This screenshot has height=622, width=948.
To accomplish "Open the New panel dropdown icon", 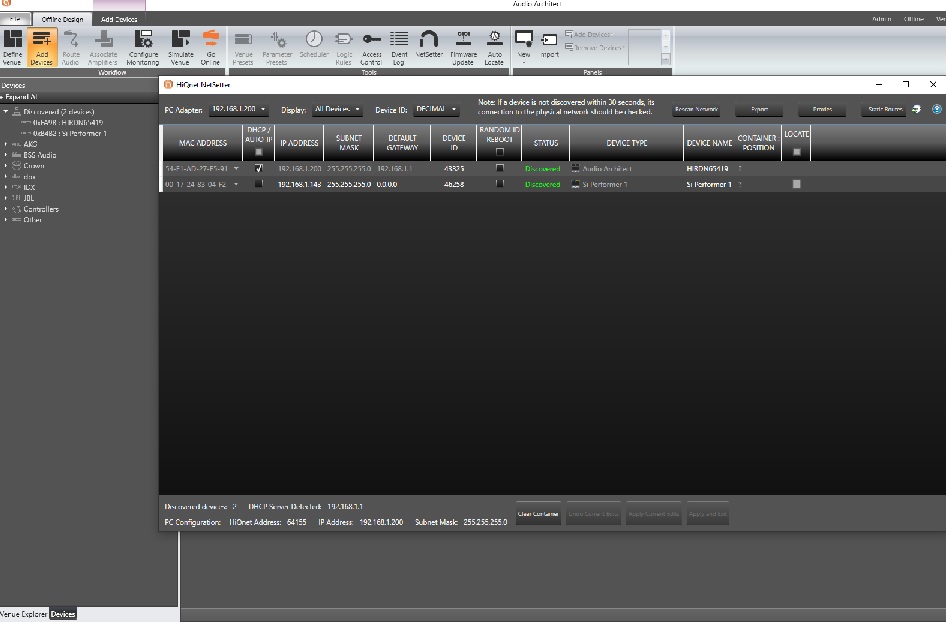I will tap(524, 45).
